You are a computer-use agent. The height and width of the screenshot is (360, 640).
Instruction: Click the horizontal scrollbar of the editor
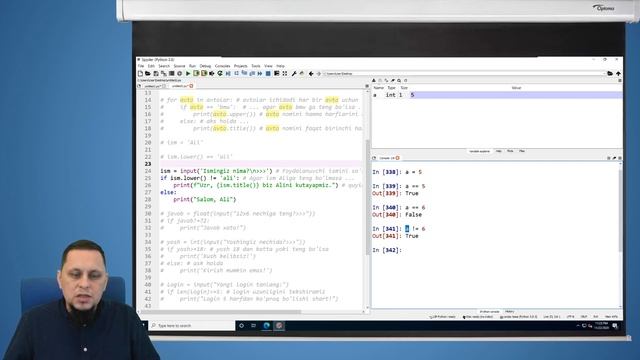[x=222, y=312]
